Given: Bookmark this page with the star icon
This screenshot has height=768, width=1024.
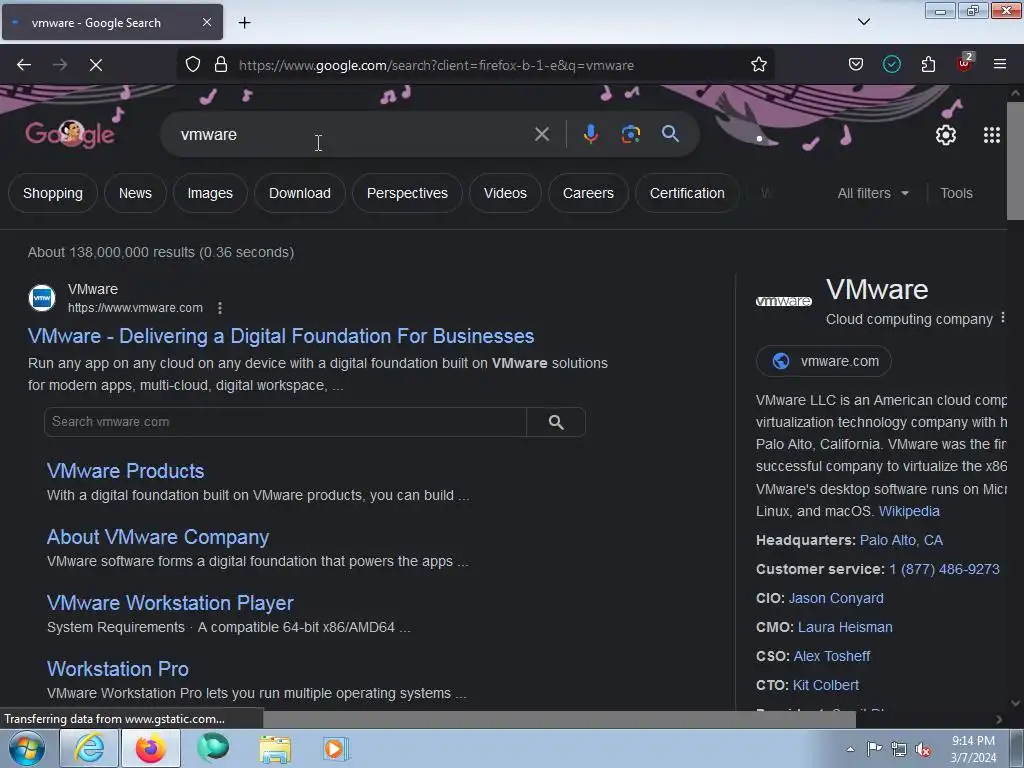Looking at the screenshot, I should [758, 65].
